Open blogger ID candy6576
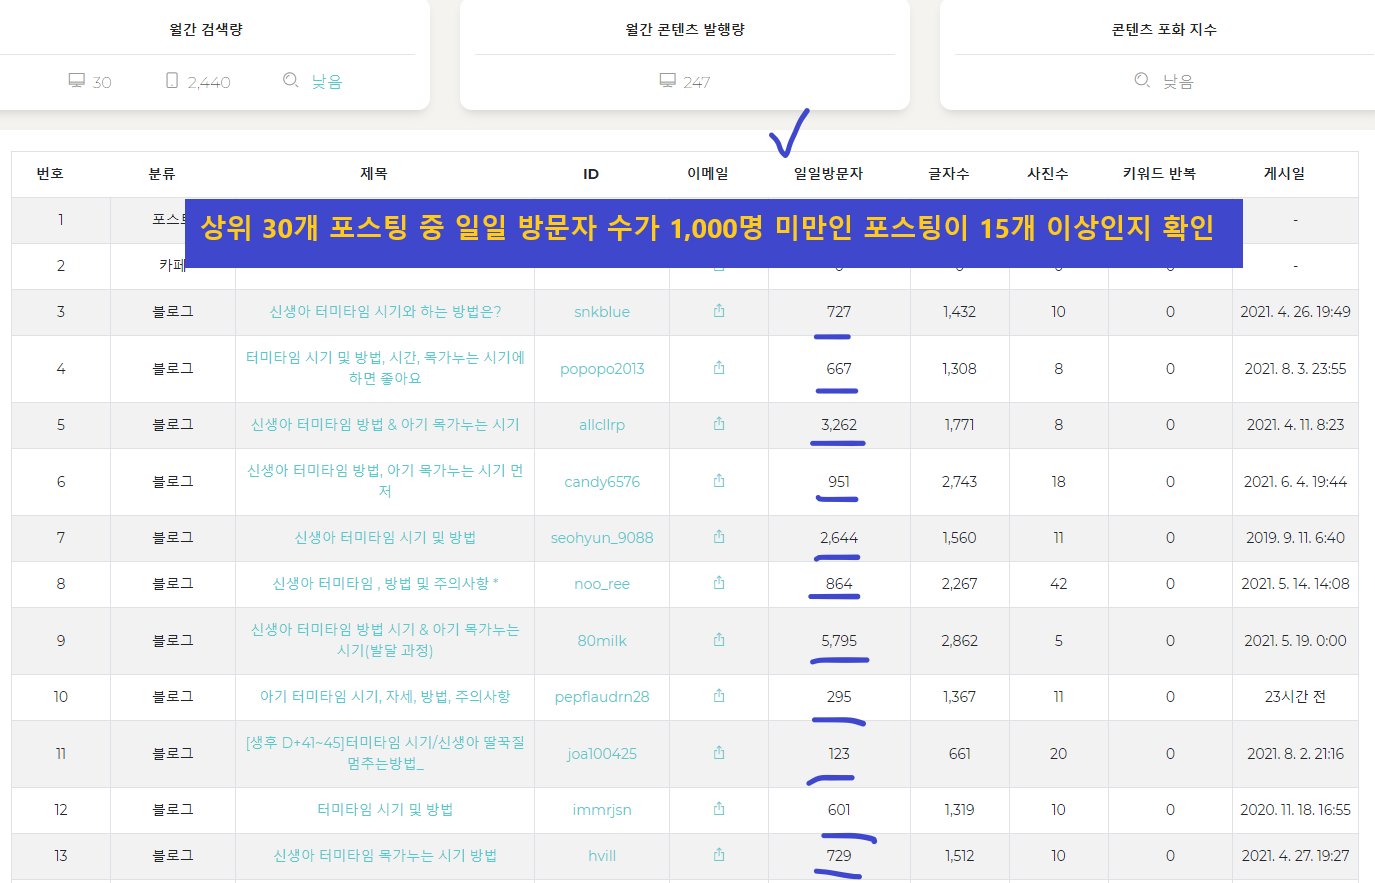Screen dimensions: 1375x883 [602, 482]
